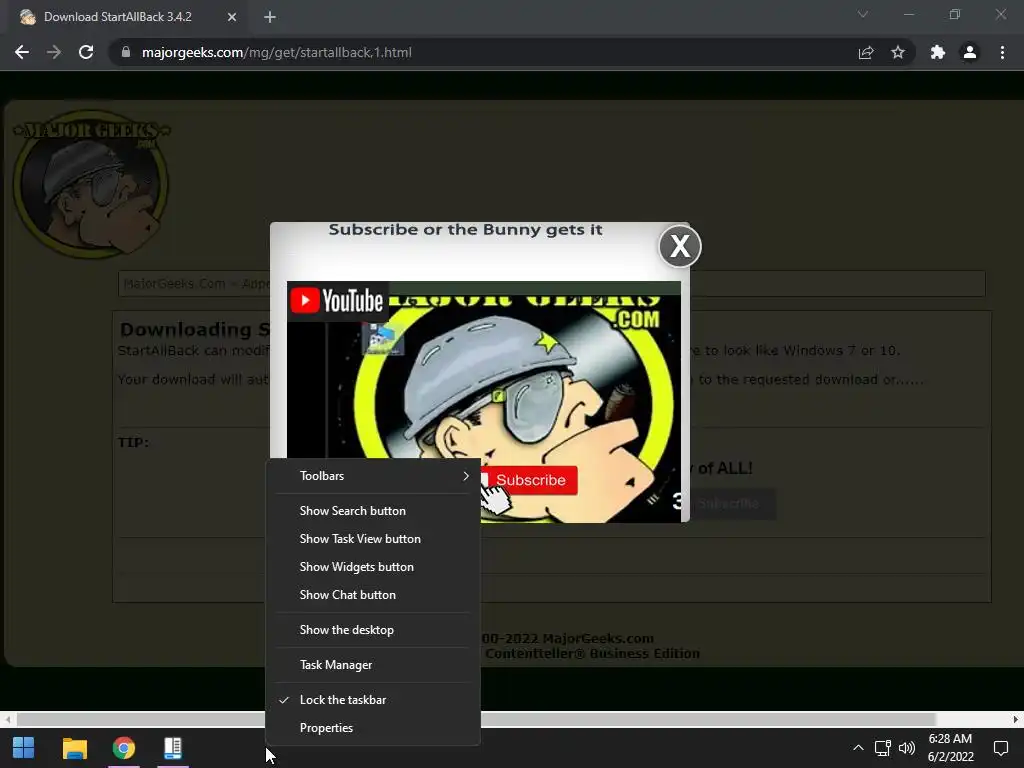Viewport: 1024px width, 768px height.
Task: Open the Chrome three-dot menu
Action: (1002, 52)
